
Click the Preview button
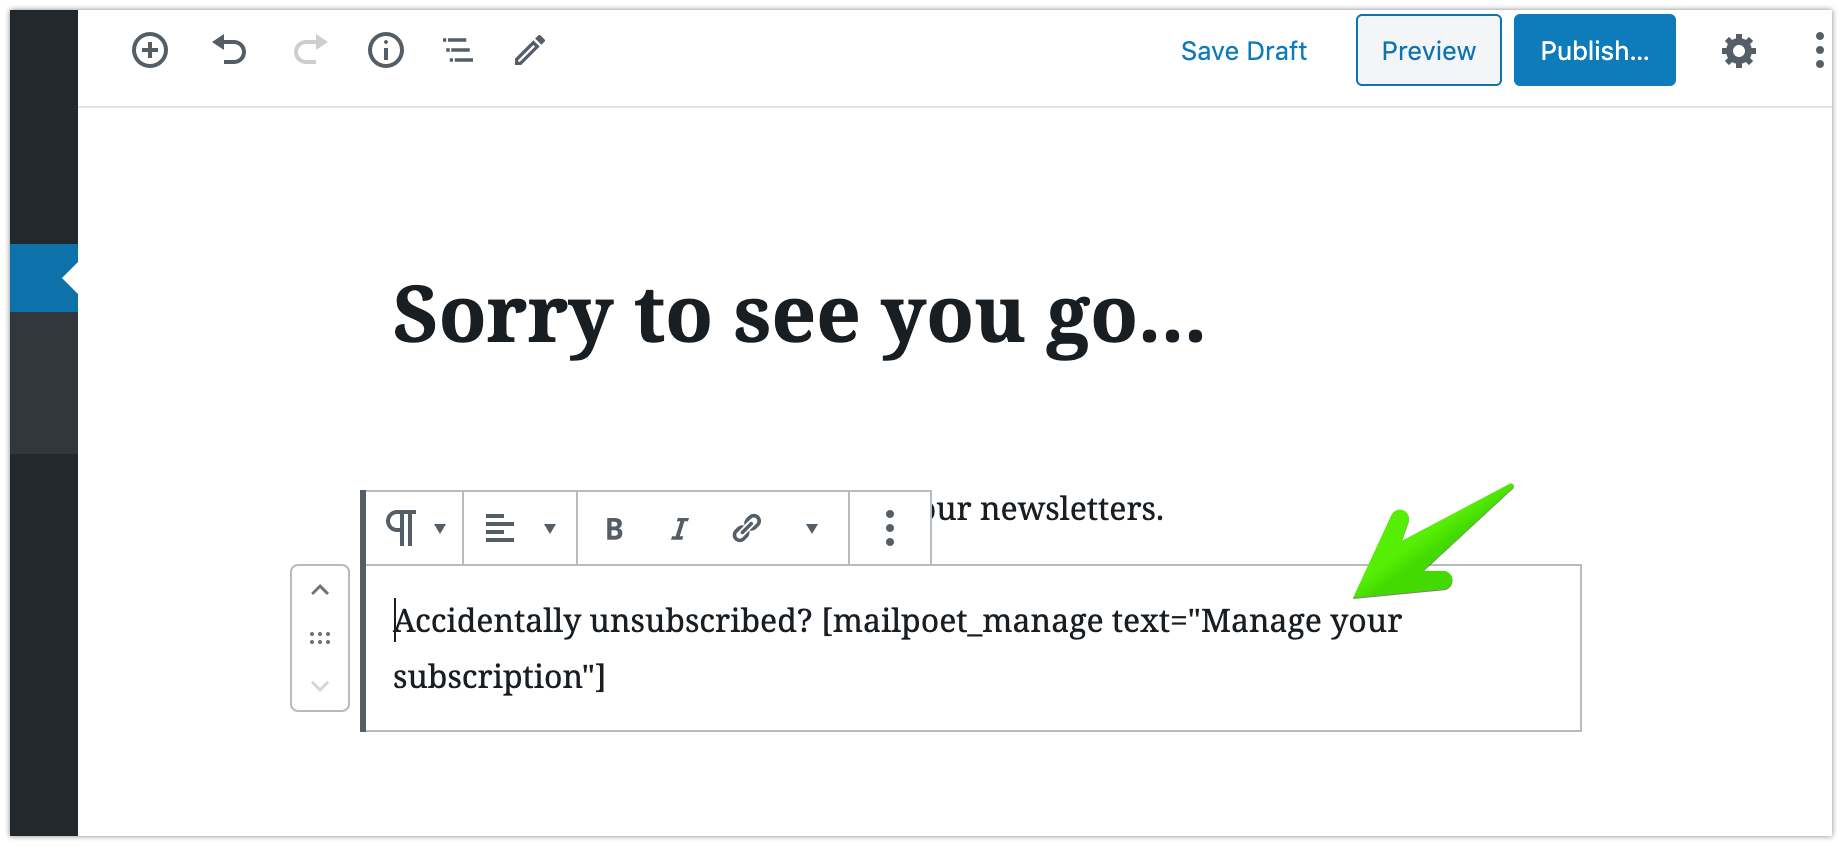[1428, 51]
